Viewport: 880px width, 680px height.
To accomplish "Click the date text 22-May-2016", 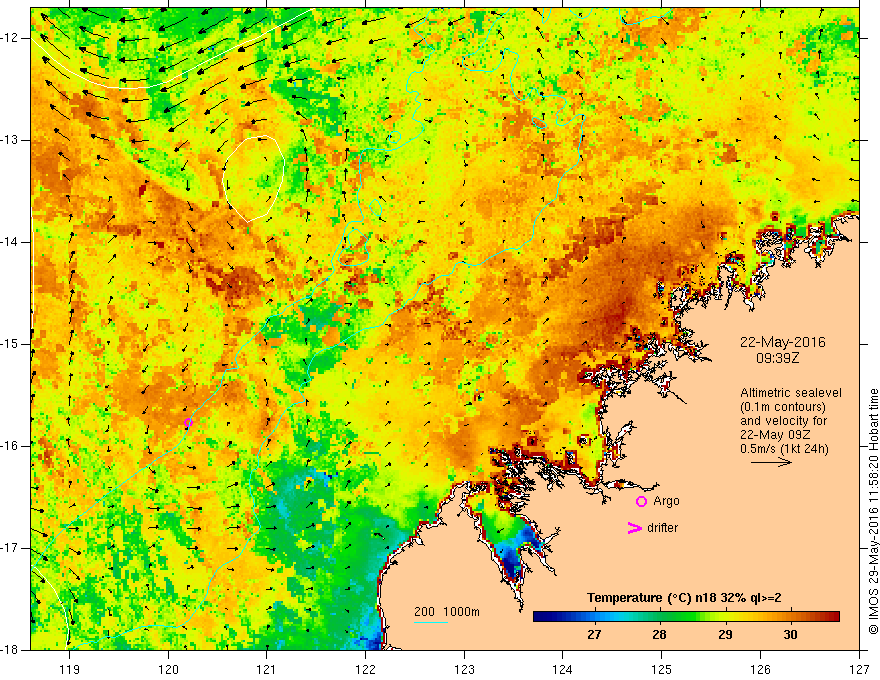I will pyautogui.click(x=783, y=342).
